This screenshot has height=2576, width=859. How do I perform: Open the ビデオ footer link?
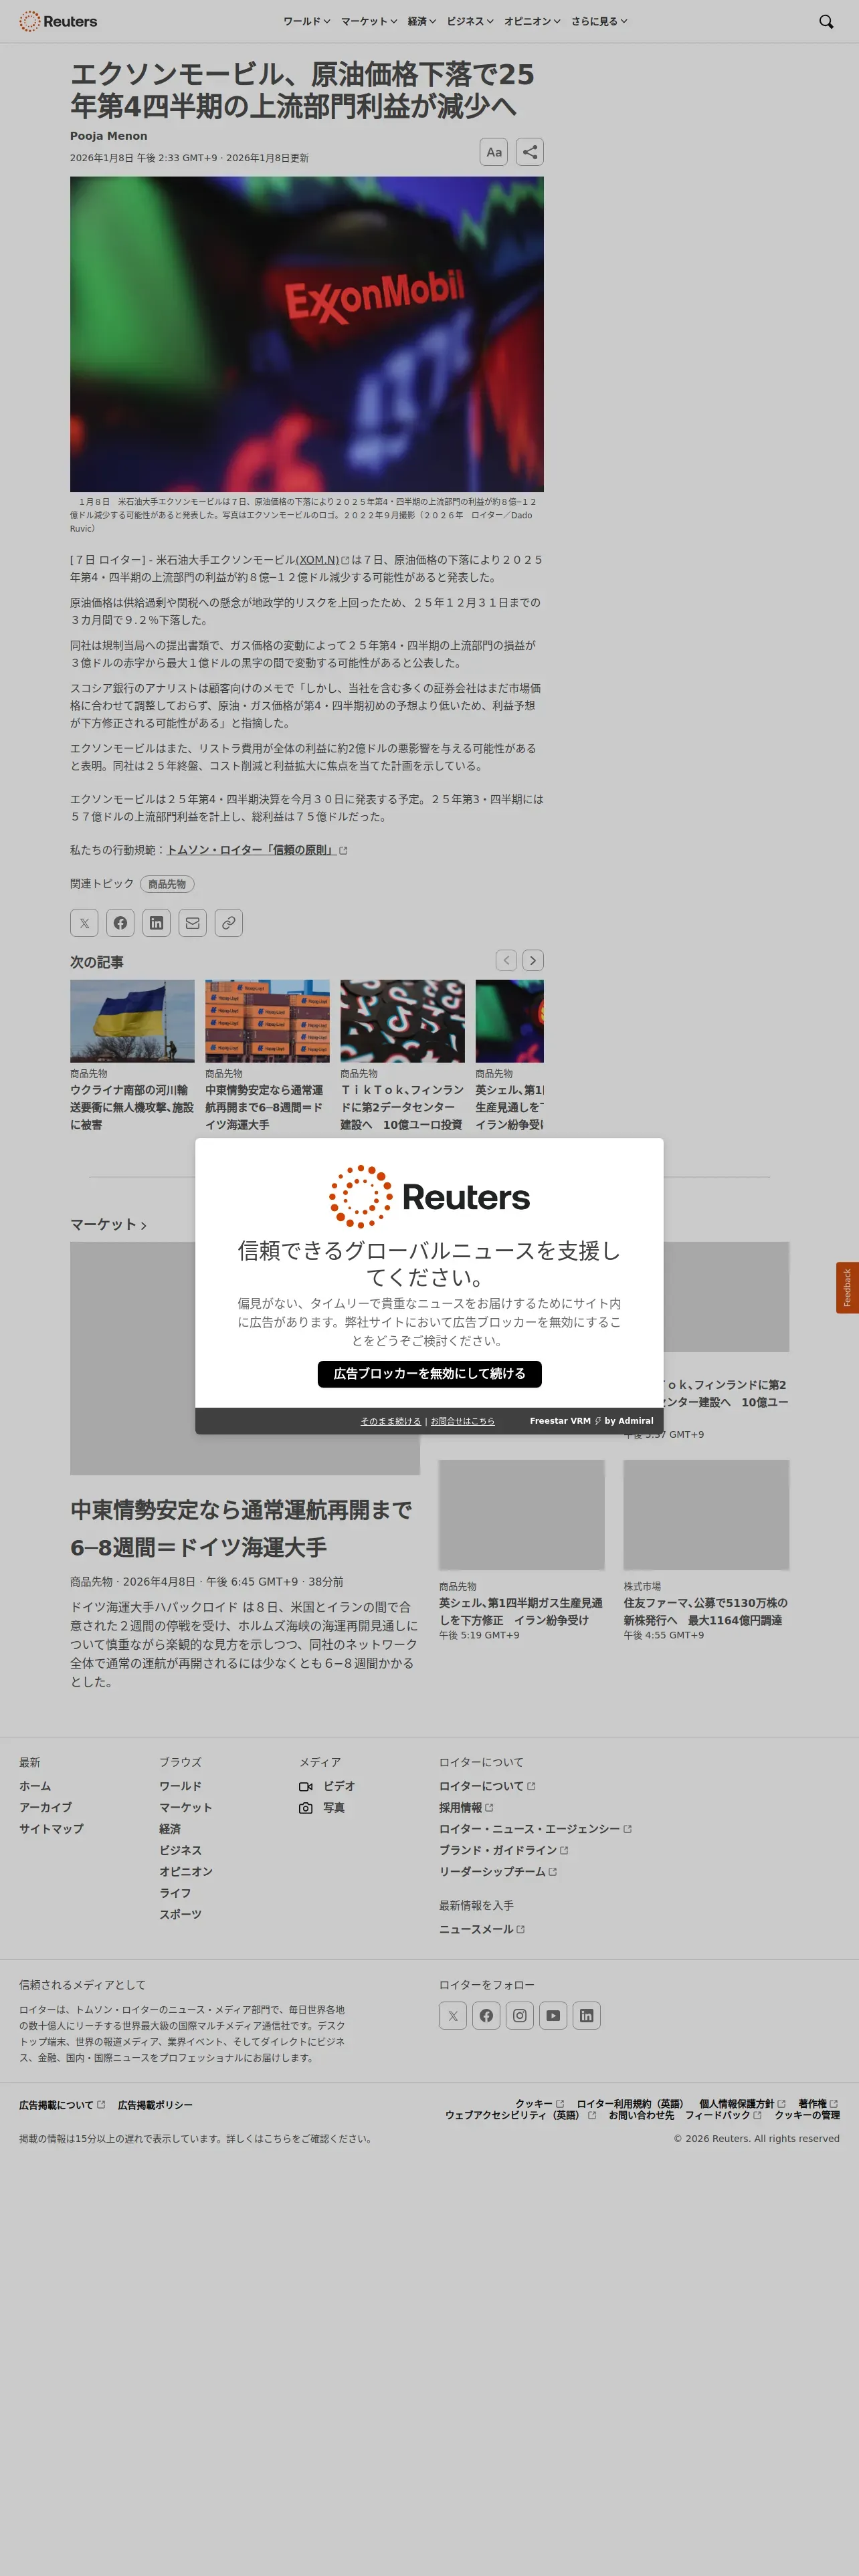[327, 1786]
